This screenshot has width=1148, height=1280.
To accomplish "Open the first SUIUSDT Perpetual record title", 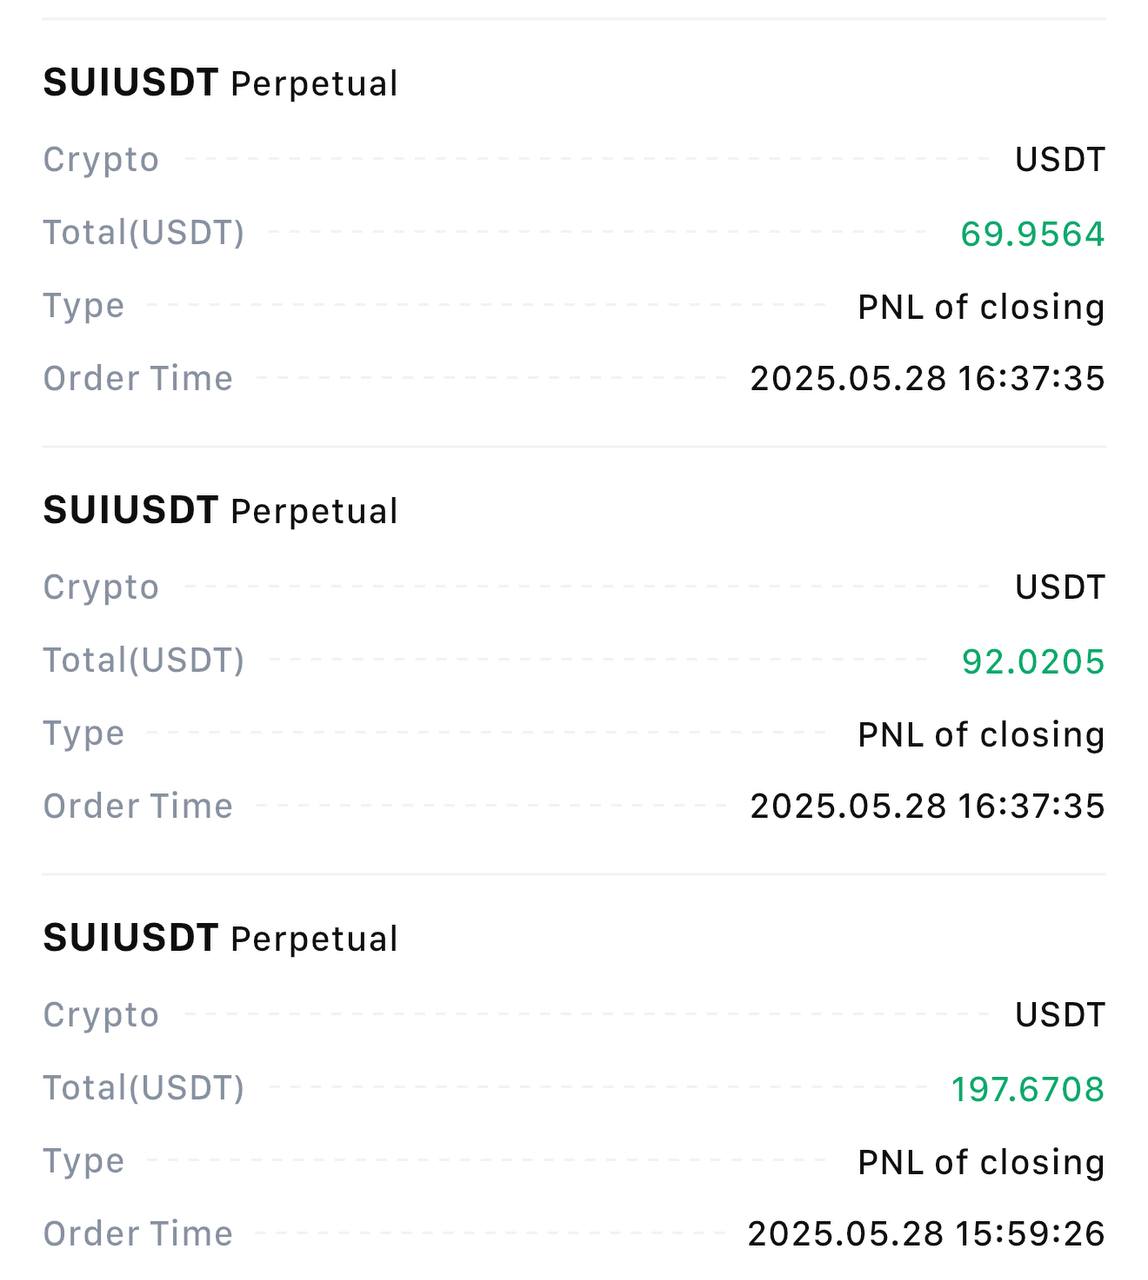I will tap(220, 83).
